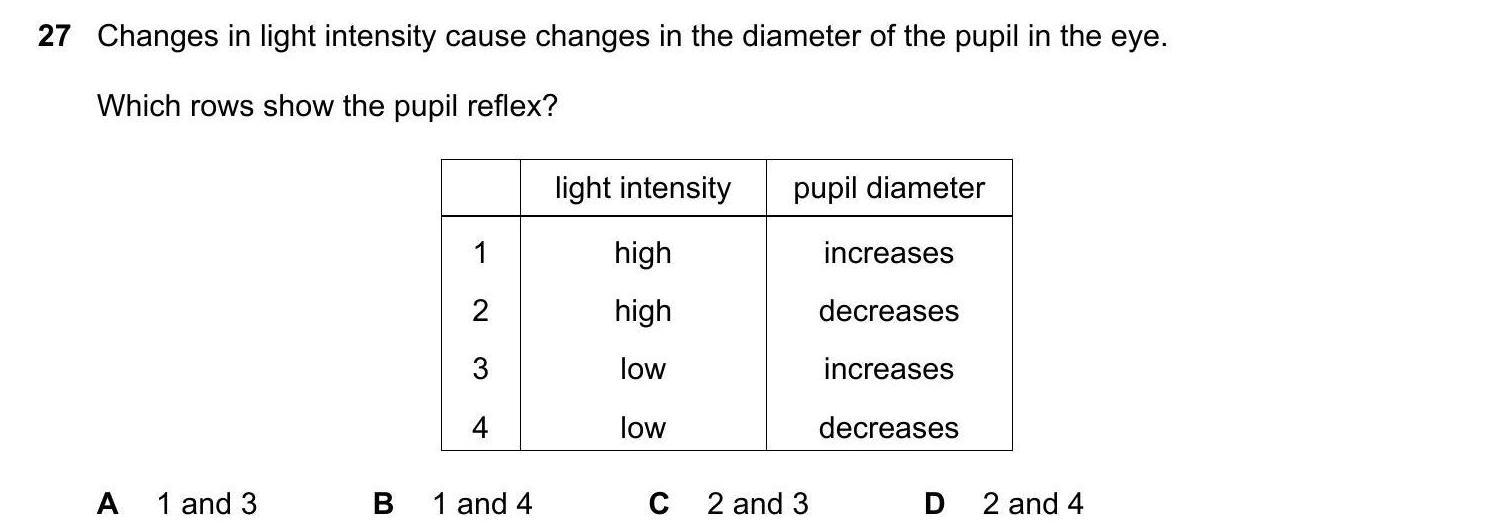This screenshot has width=1500, height=532.
Task: Click row number 1 in the table
Action: point(480,253)
